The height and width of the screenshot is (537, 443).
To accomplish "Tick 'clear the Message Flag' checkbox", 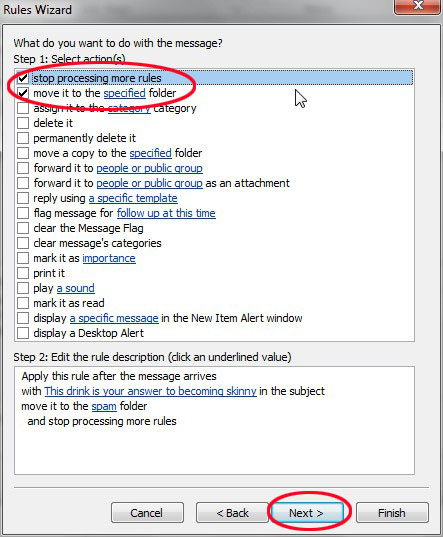I will click(x=23, y=228).
